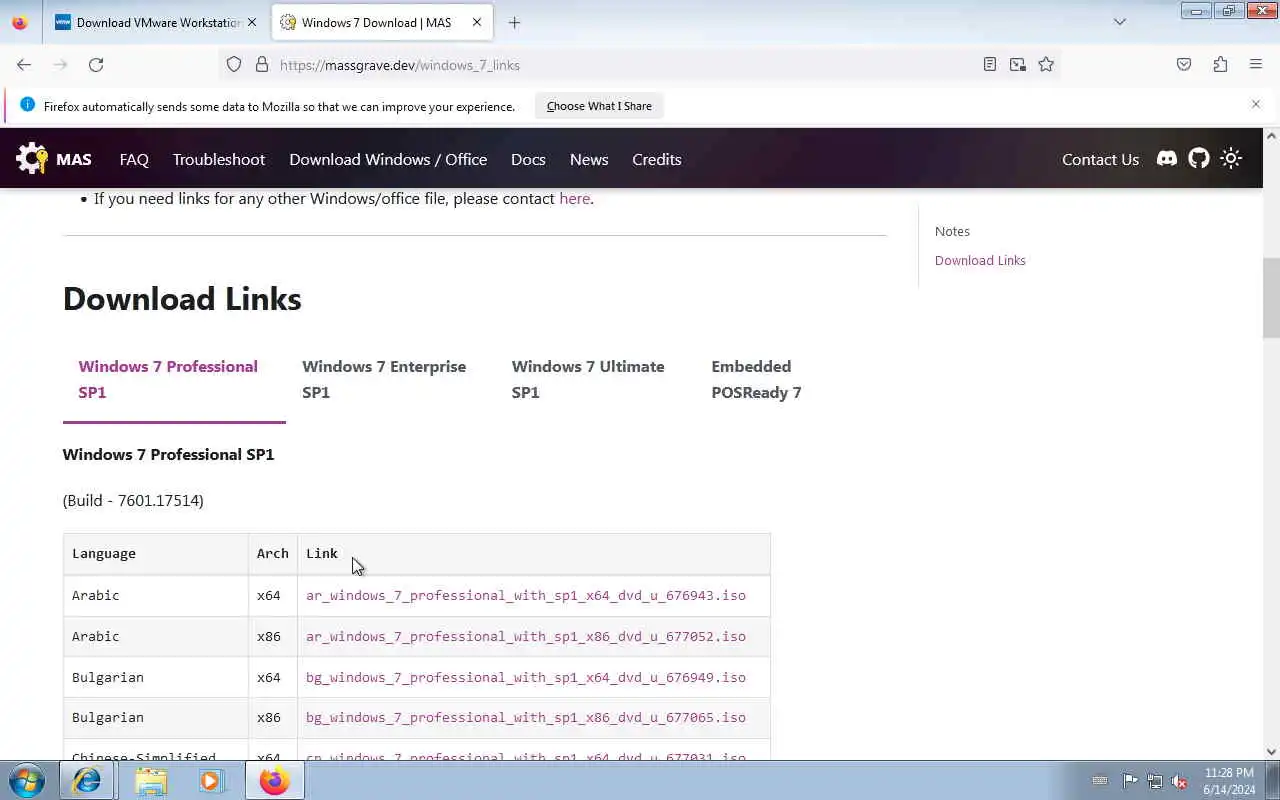Image resolution: width=1280 pixels, height=800 pixels.
Task: Open the tracking protection shield icon
Action: pos(234,64)
